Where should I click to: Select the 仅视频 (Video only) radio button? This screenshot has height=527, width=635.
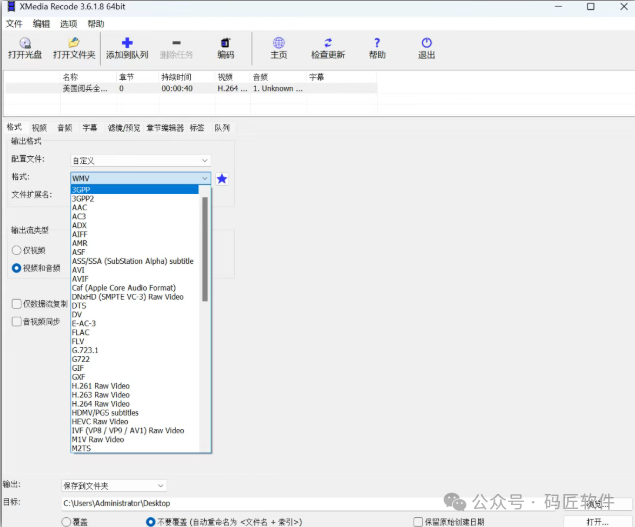17,250
